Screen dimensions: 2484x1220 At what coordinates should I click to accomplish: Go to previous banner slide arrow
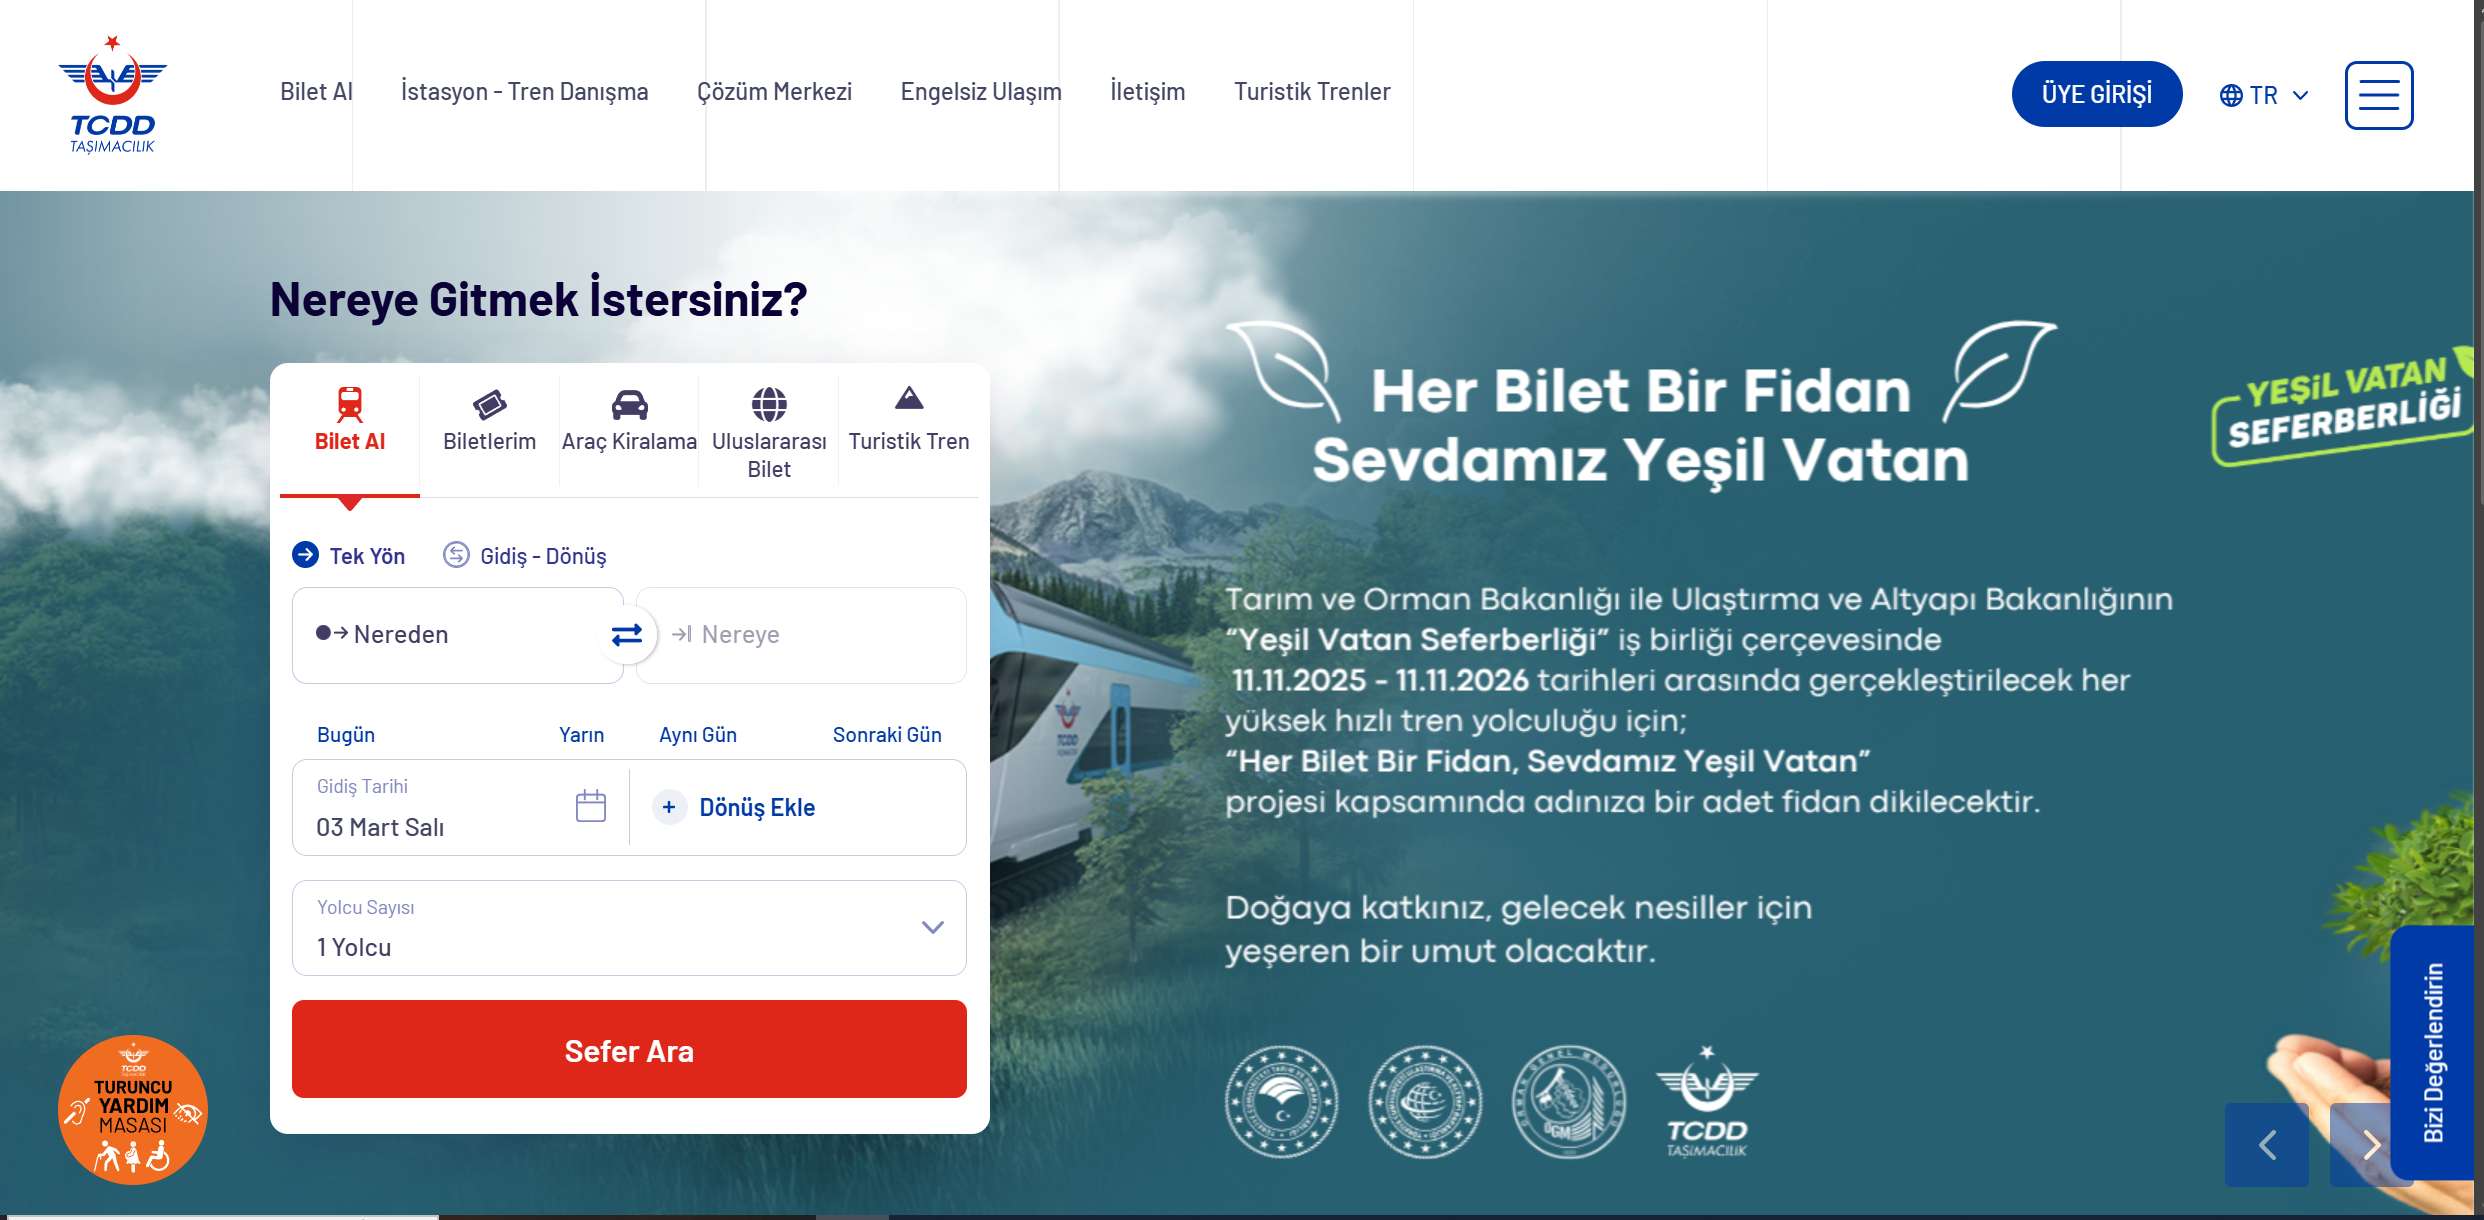point(2267,1145)
